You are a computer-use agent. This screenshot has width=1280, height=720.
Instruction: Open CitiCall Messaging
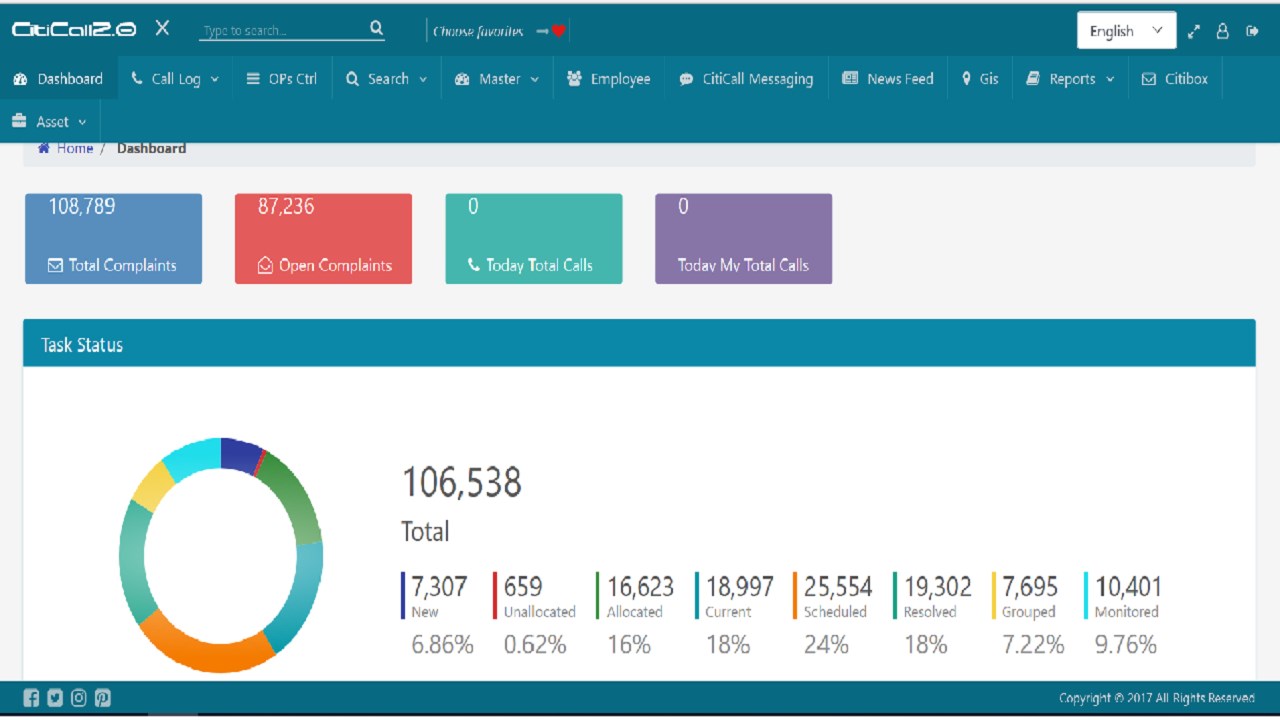tap(746, 79)
